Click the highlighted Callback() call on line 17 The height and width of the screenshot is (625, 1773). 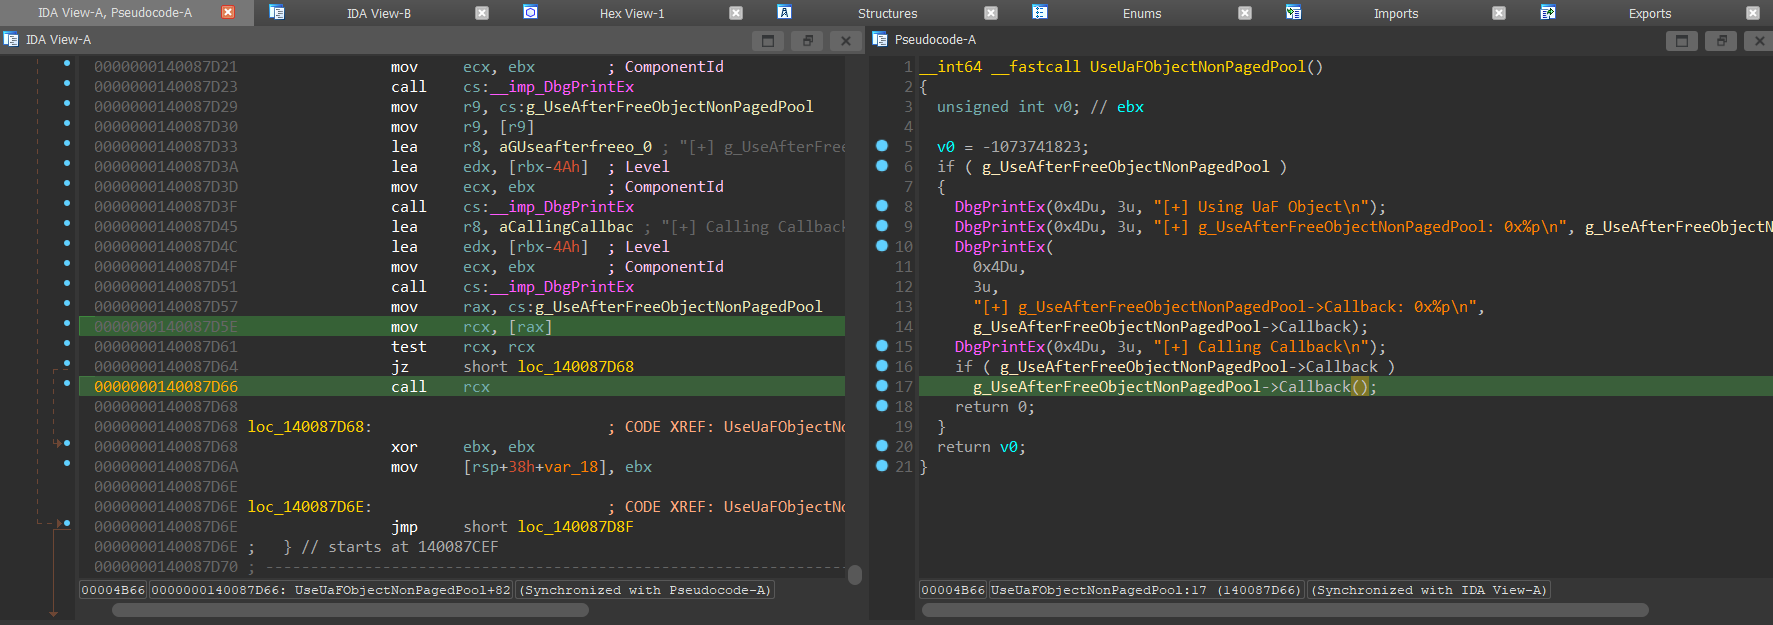point(1175,387)
